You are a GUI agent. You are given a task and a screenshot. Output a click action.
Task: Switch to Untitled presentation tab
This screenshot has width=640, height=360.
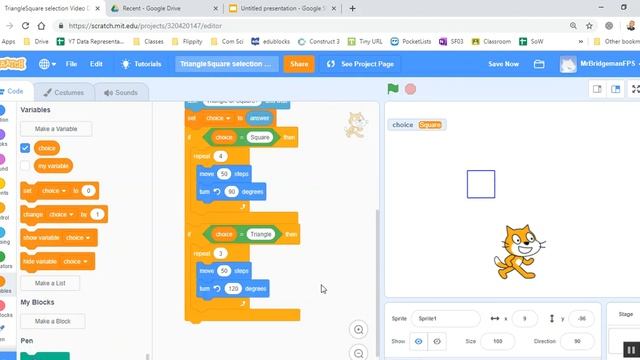click(x=282, y=8)
